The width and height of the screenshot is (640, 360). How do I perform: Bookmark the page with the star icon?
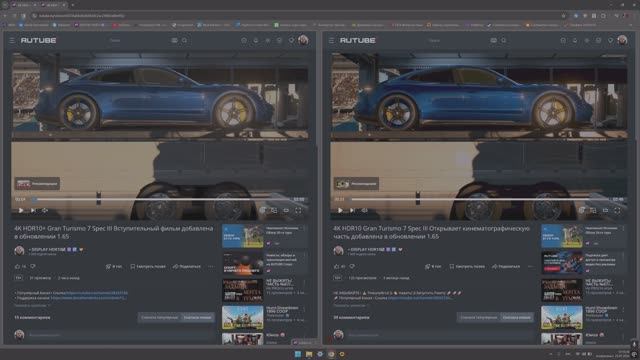tap(564, 16)
